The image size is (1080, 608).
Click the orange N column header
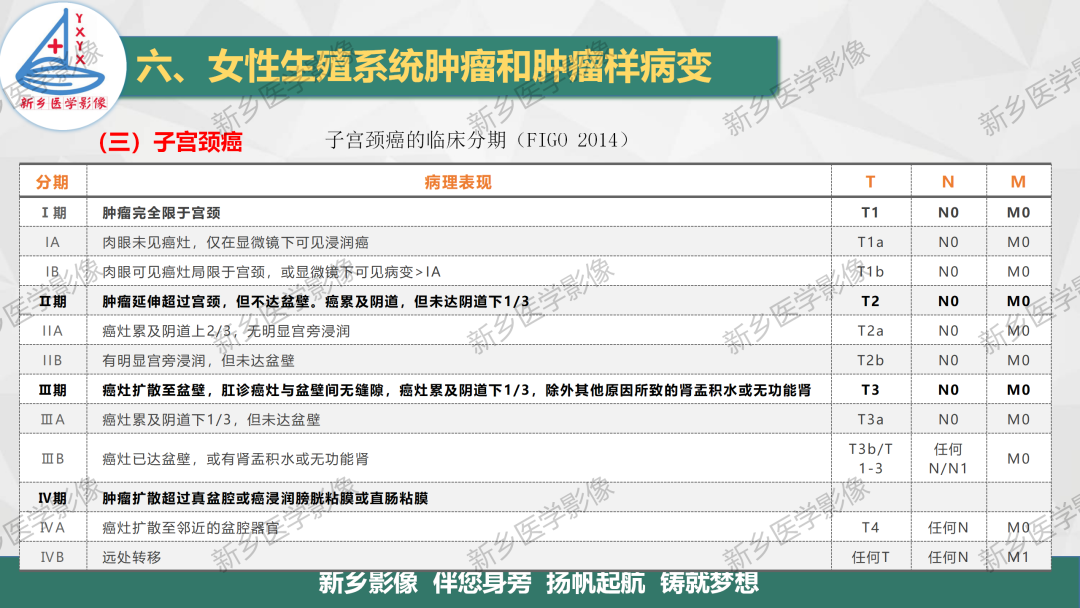click(948, 182)
